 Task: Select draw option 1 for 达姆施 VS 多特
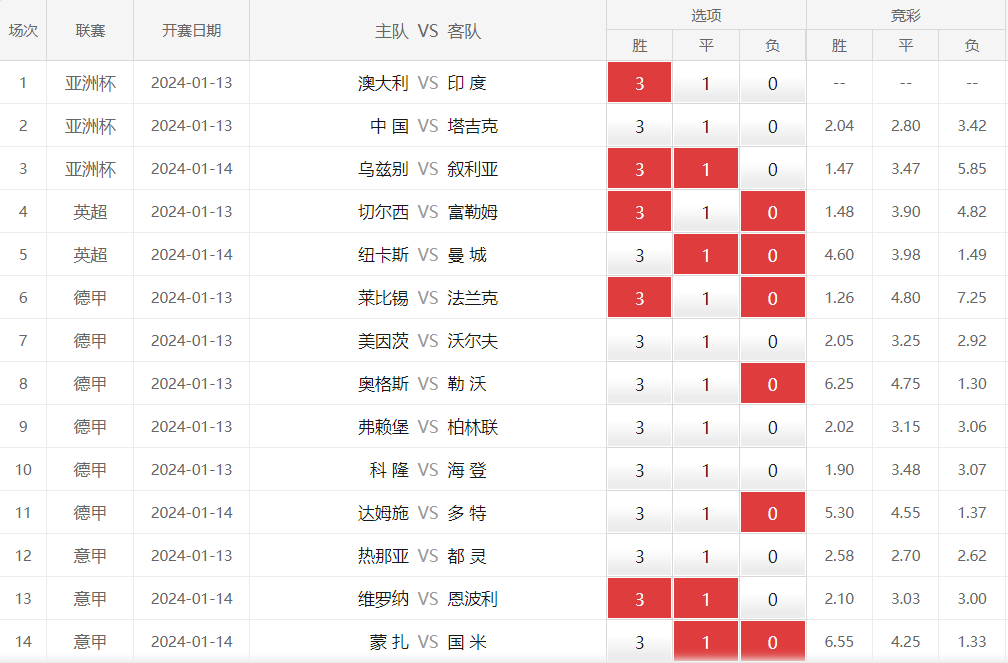[x=706, y=513]
